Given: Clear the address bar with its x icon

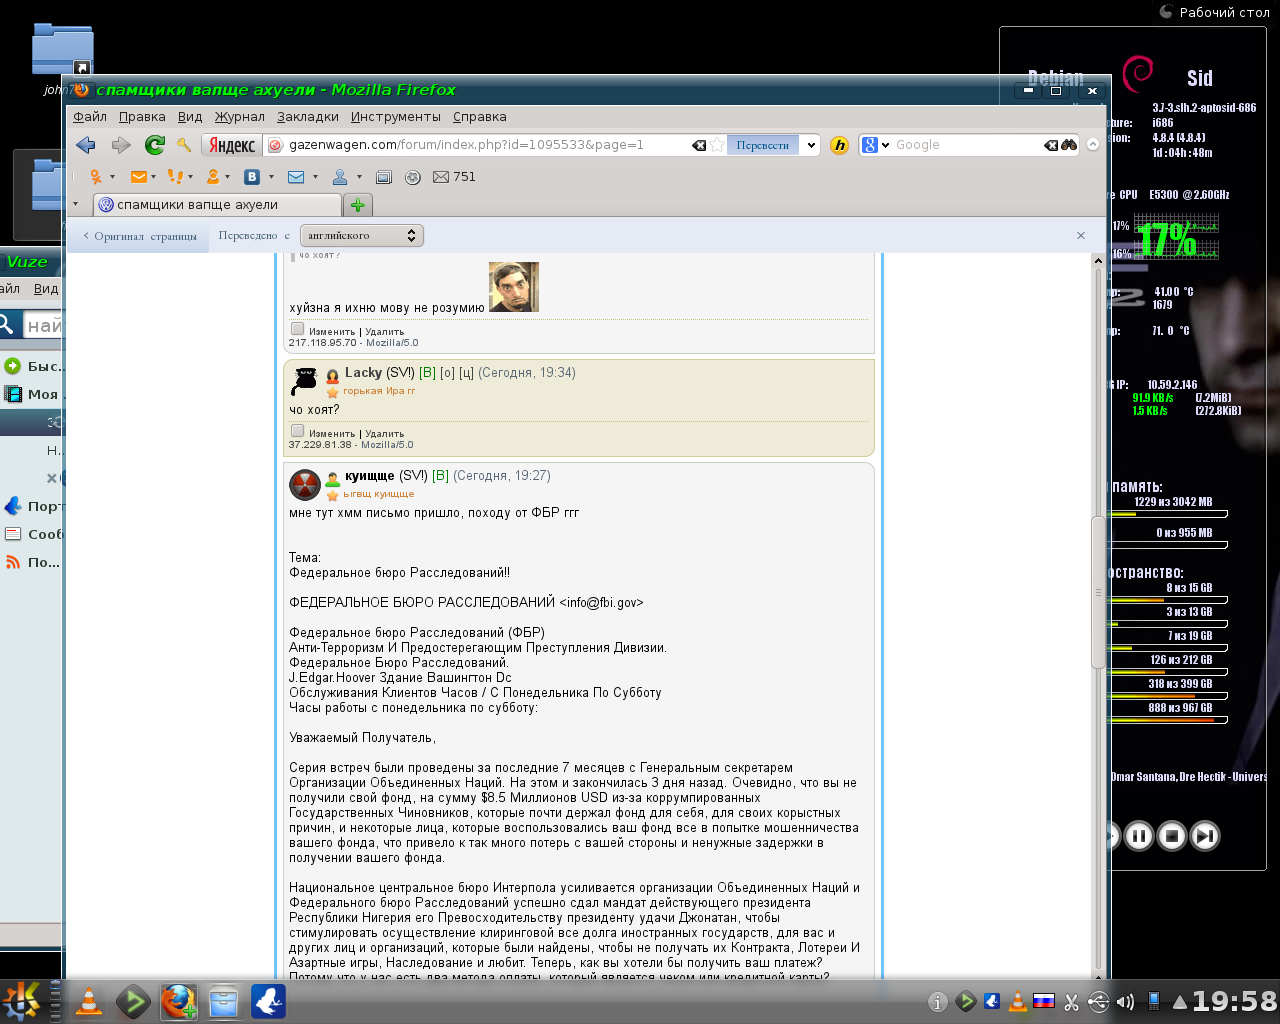Looking at the screenshot, I should 699,145.
